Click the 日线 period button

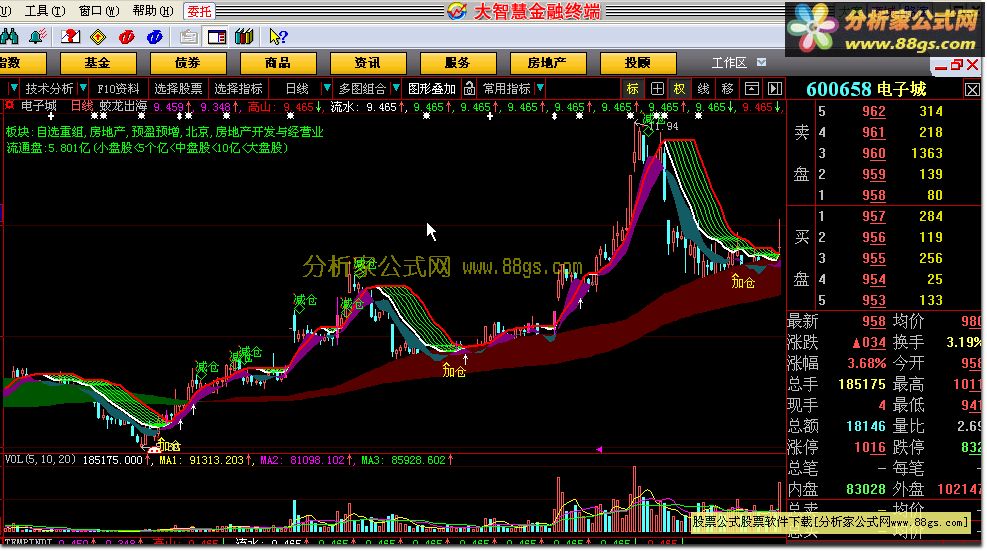[x=296, y=89]
